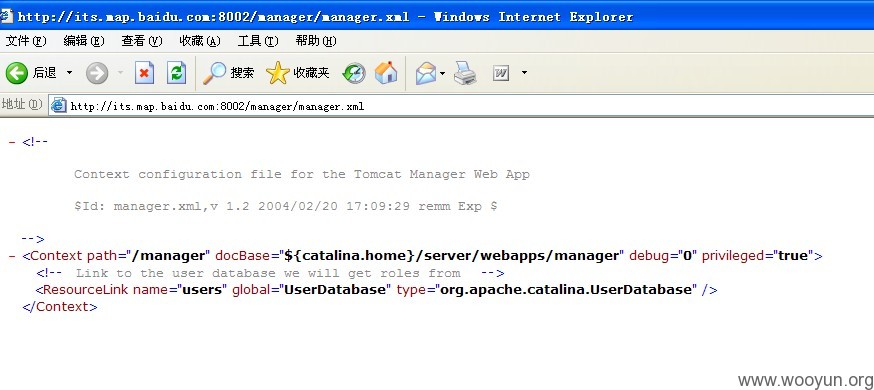Expand the Edit with Word dropdown arrow
Screen dimensions: 874x390
tap(524, 73)
